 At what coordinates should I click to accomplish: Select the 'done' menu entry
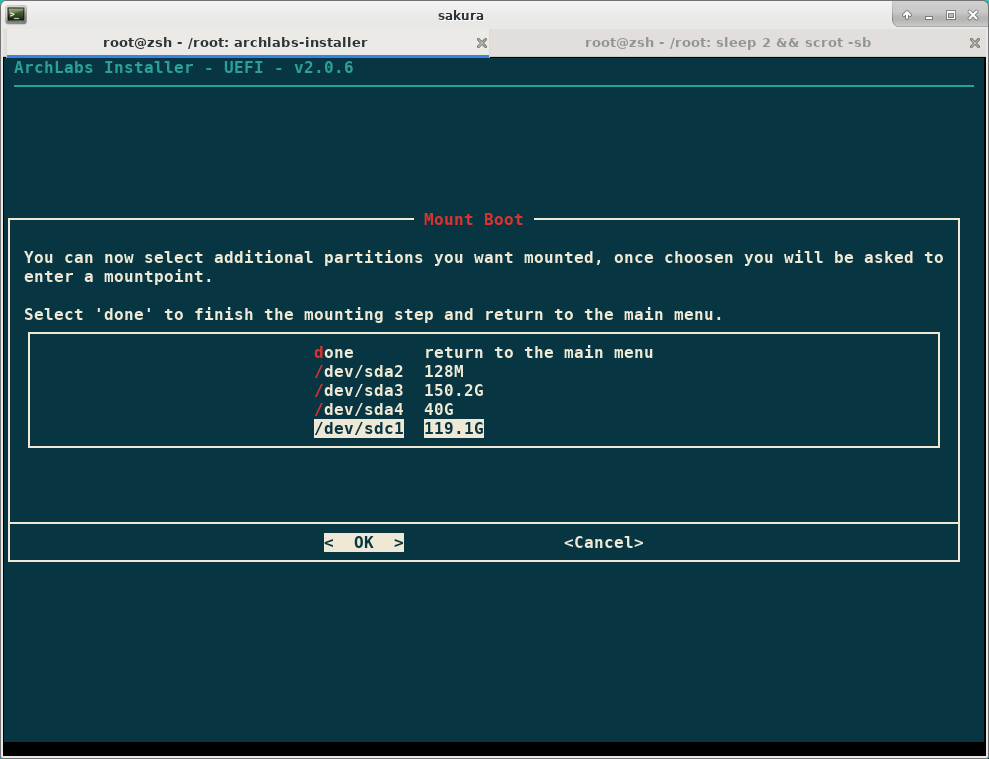pos(483,353)
